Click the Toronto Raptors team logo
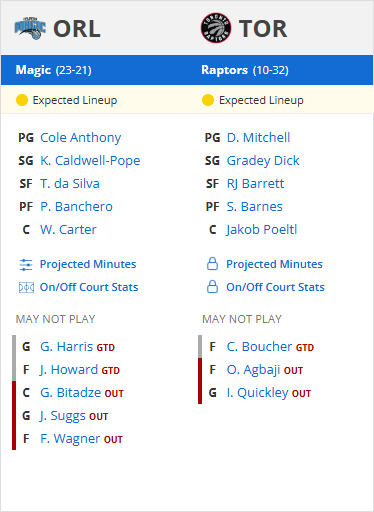The image size is (374, 512). point(216,28)
